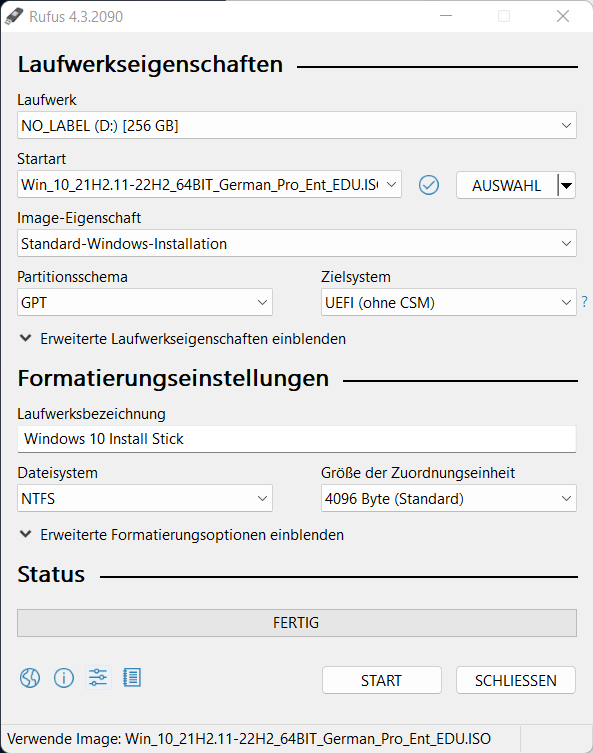Click the Laufwerkseigenschaften heading
This screenshot has height=753, width=593.
pyautogui.click(x=150, y=65)
